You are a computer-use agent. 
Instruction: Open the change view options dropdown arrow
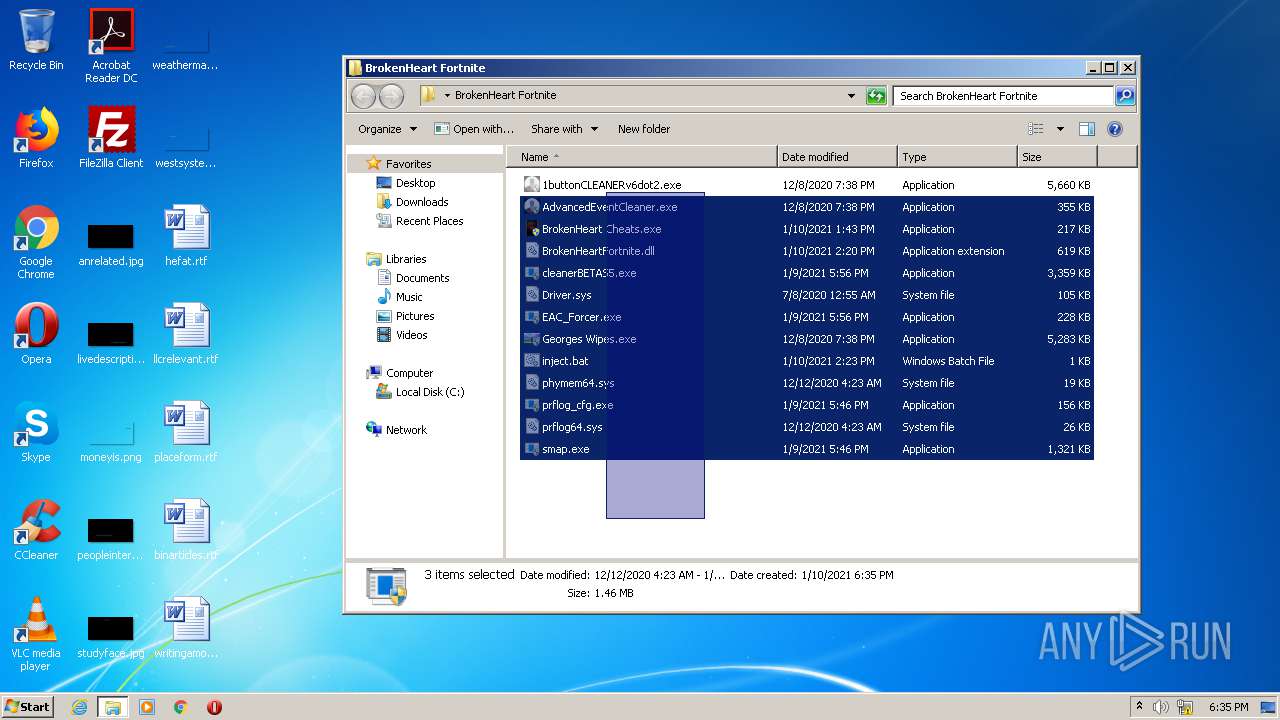[1060, 129]
